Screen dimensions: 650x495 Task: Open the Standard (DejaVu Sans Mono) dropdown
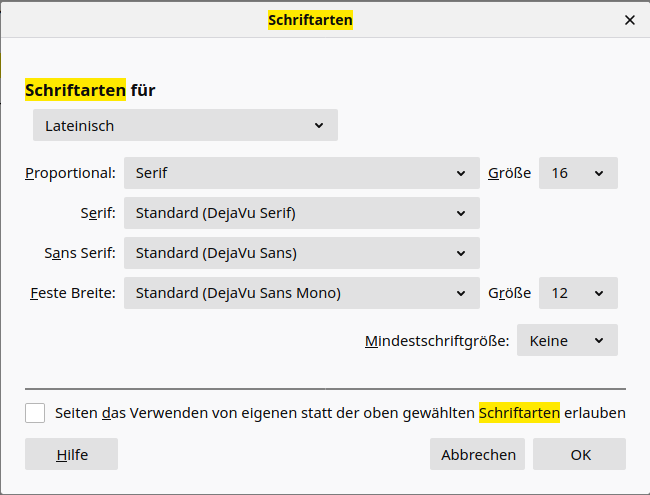pyautogui.click(x=301, y=293)
